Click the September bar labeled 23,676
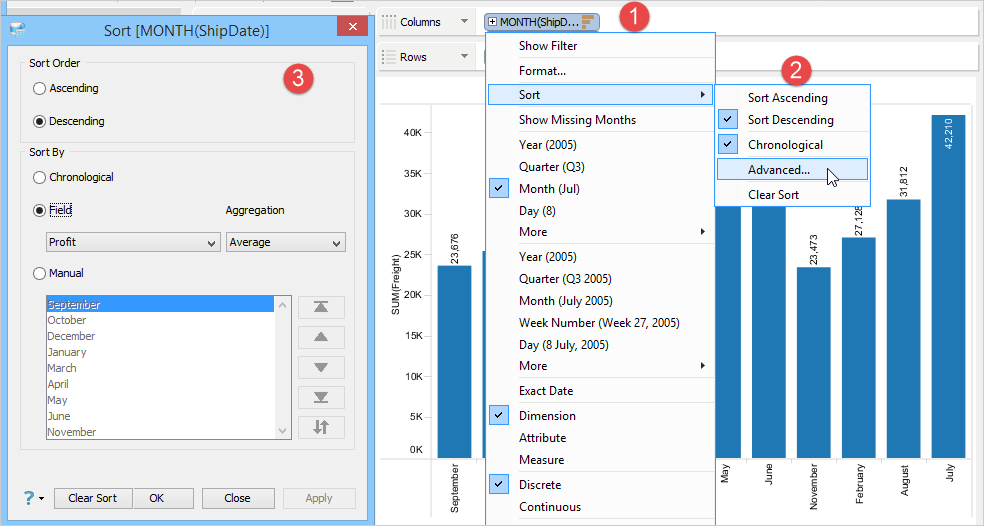This screenshot has height=526, width=984. (454, 362)
